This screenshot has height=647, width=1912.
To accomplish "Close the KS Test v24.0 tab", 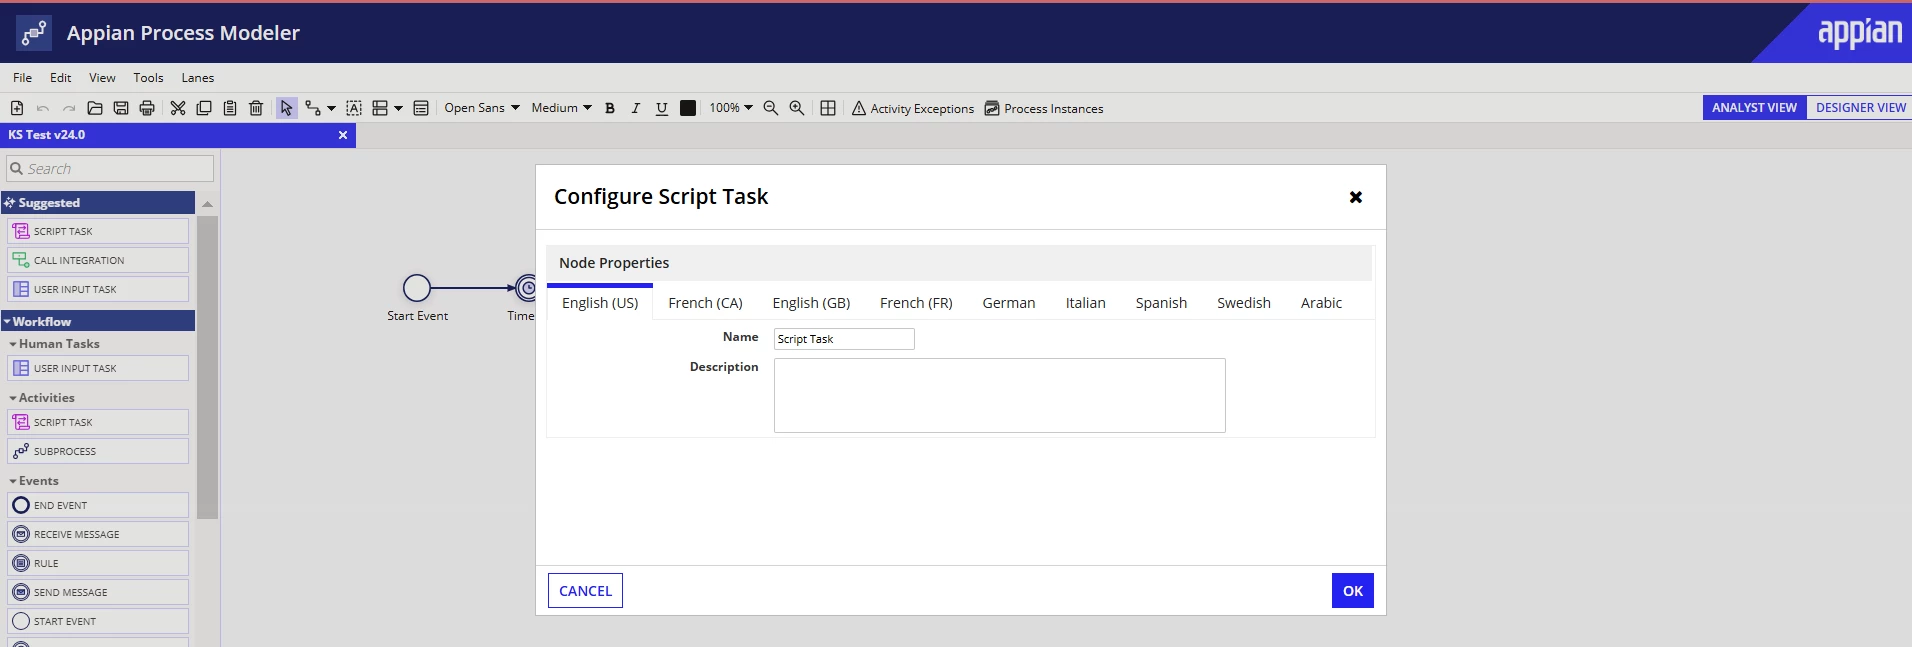I will (x=343, y=135).
